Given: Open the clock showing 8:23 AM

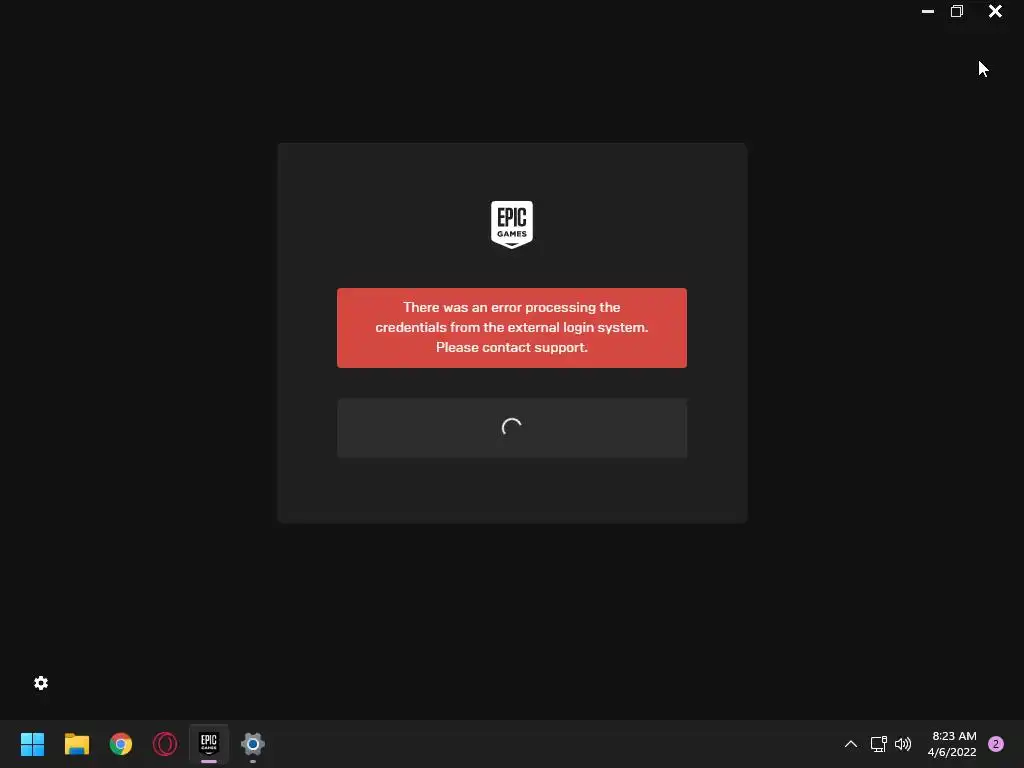Looking at the screenshot, I should tap(953, 744).
